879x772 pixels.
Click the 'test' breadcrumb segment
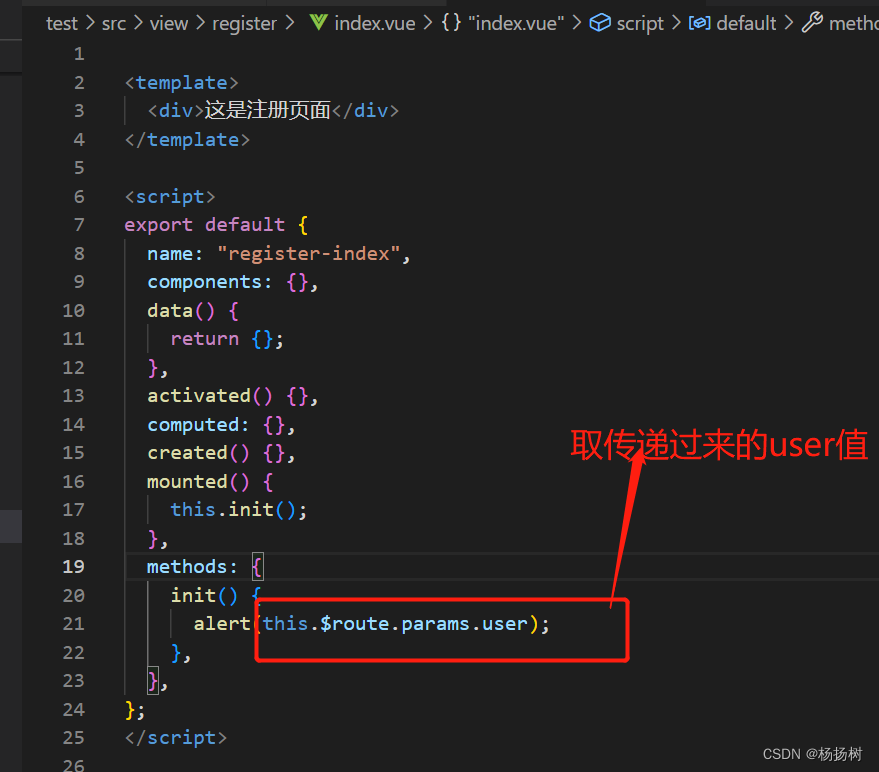click(62, 24)
